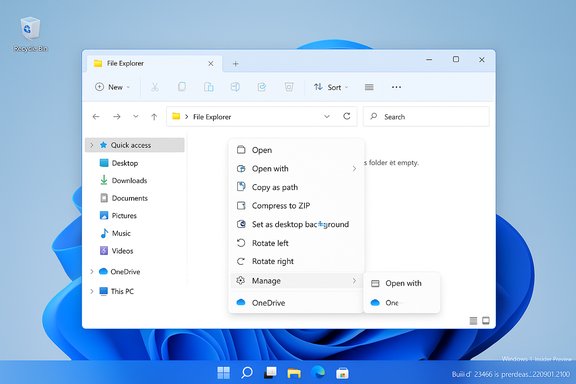Select the File Explorer tab
Image resolution: width=576 pixels, height=384 pixels.
coord(154,64)
